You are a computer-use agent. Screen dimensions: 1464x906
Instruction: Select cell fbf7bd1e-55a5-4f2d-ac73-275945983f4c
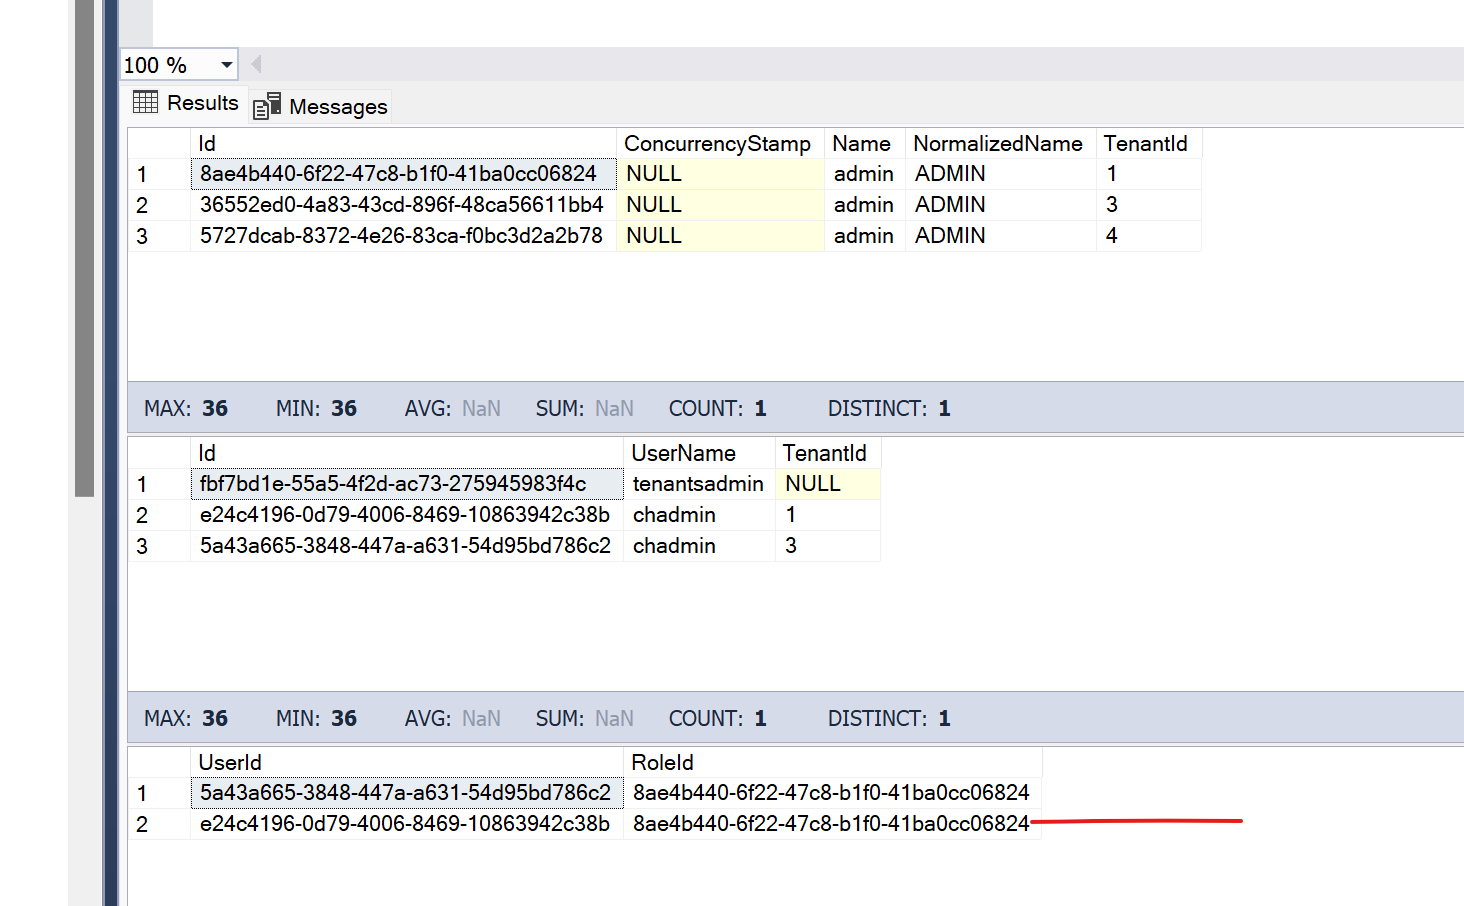point(407,484)
